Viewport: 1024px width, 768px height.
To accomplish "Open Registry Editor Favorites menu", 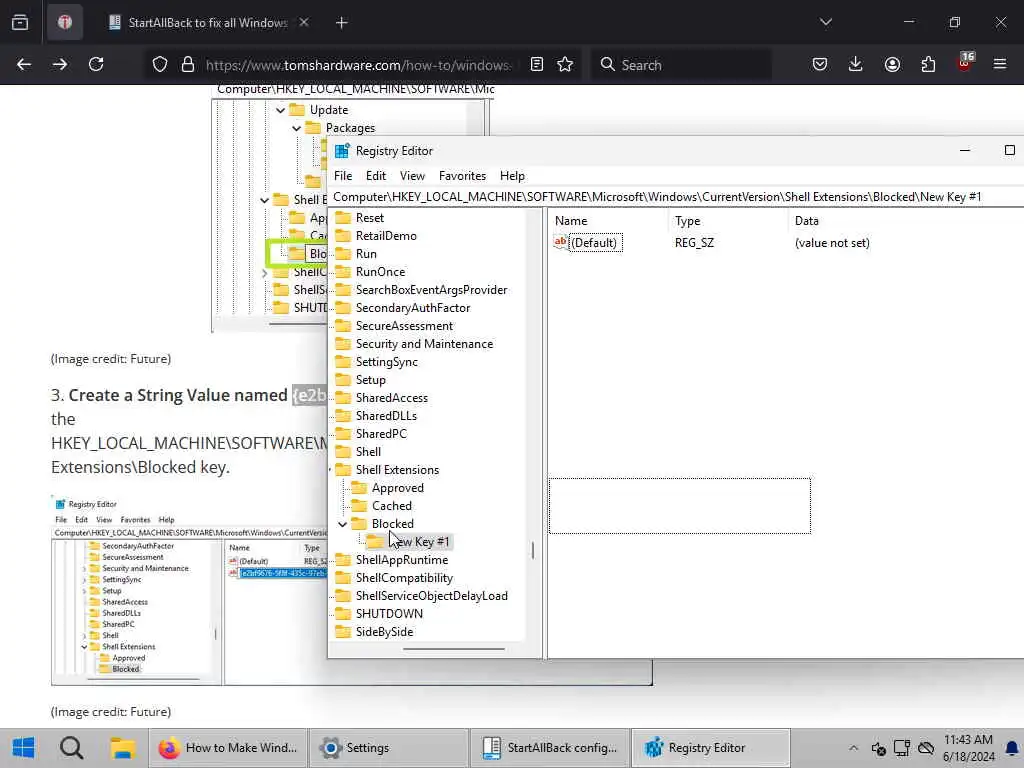I will 462,176.
